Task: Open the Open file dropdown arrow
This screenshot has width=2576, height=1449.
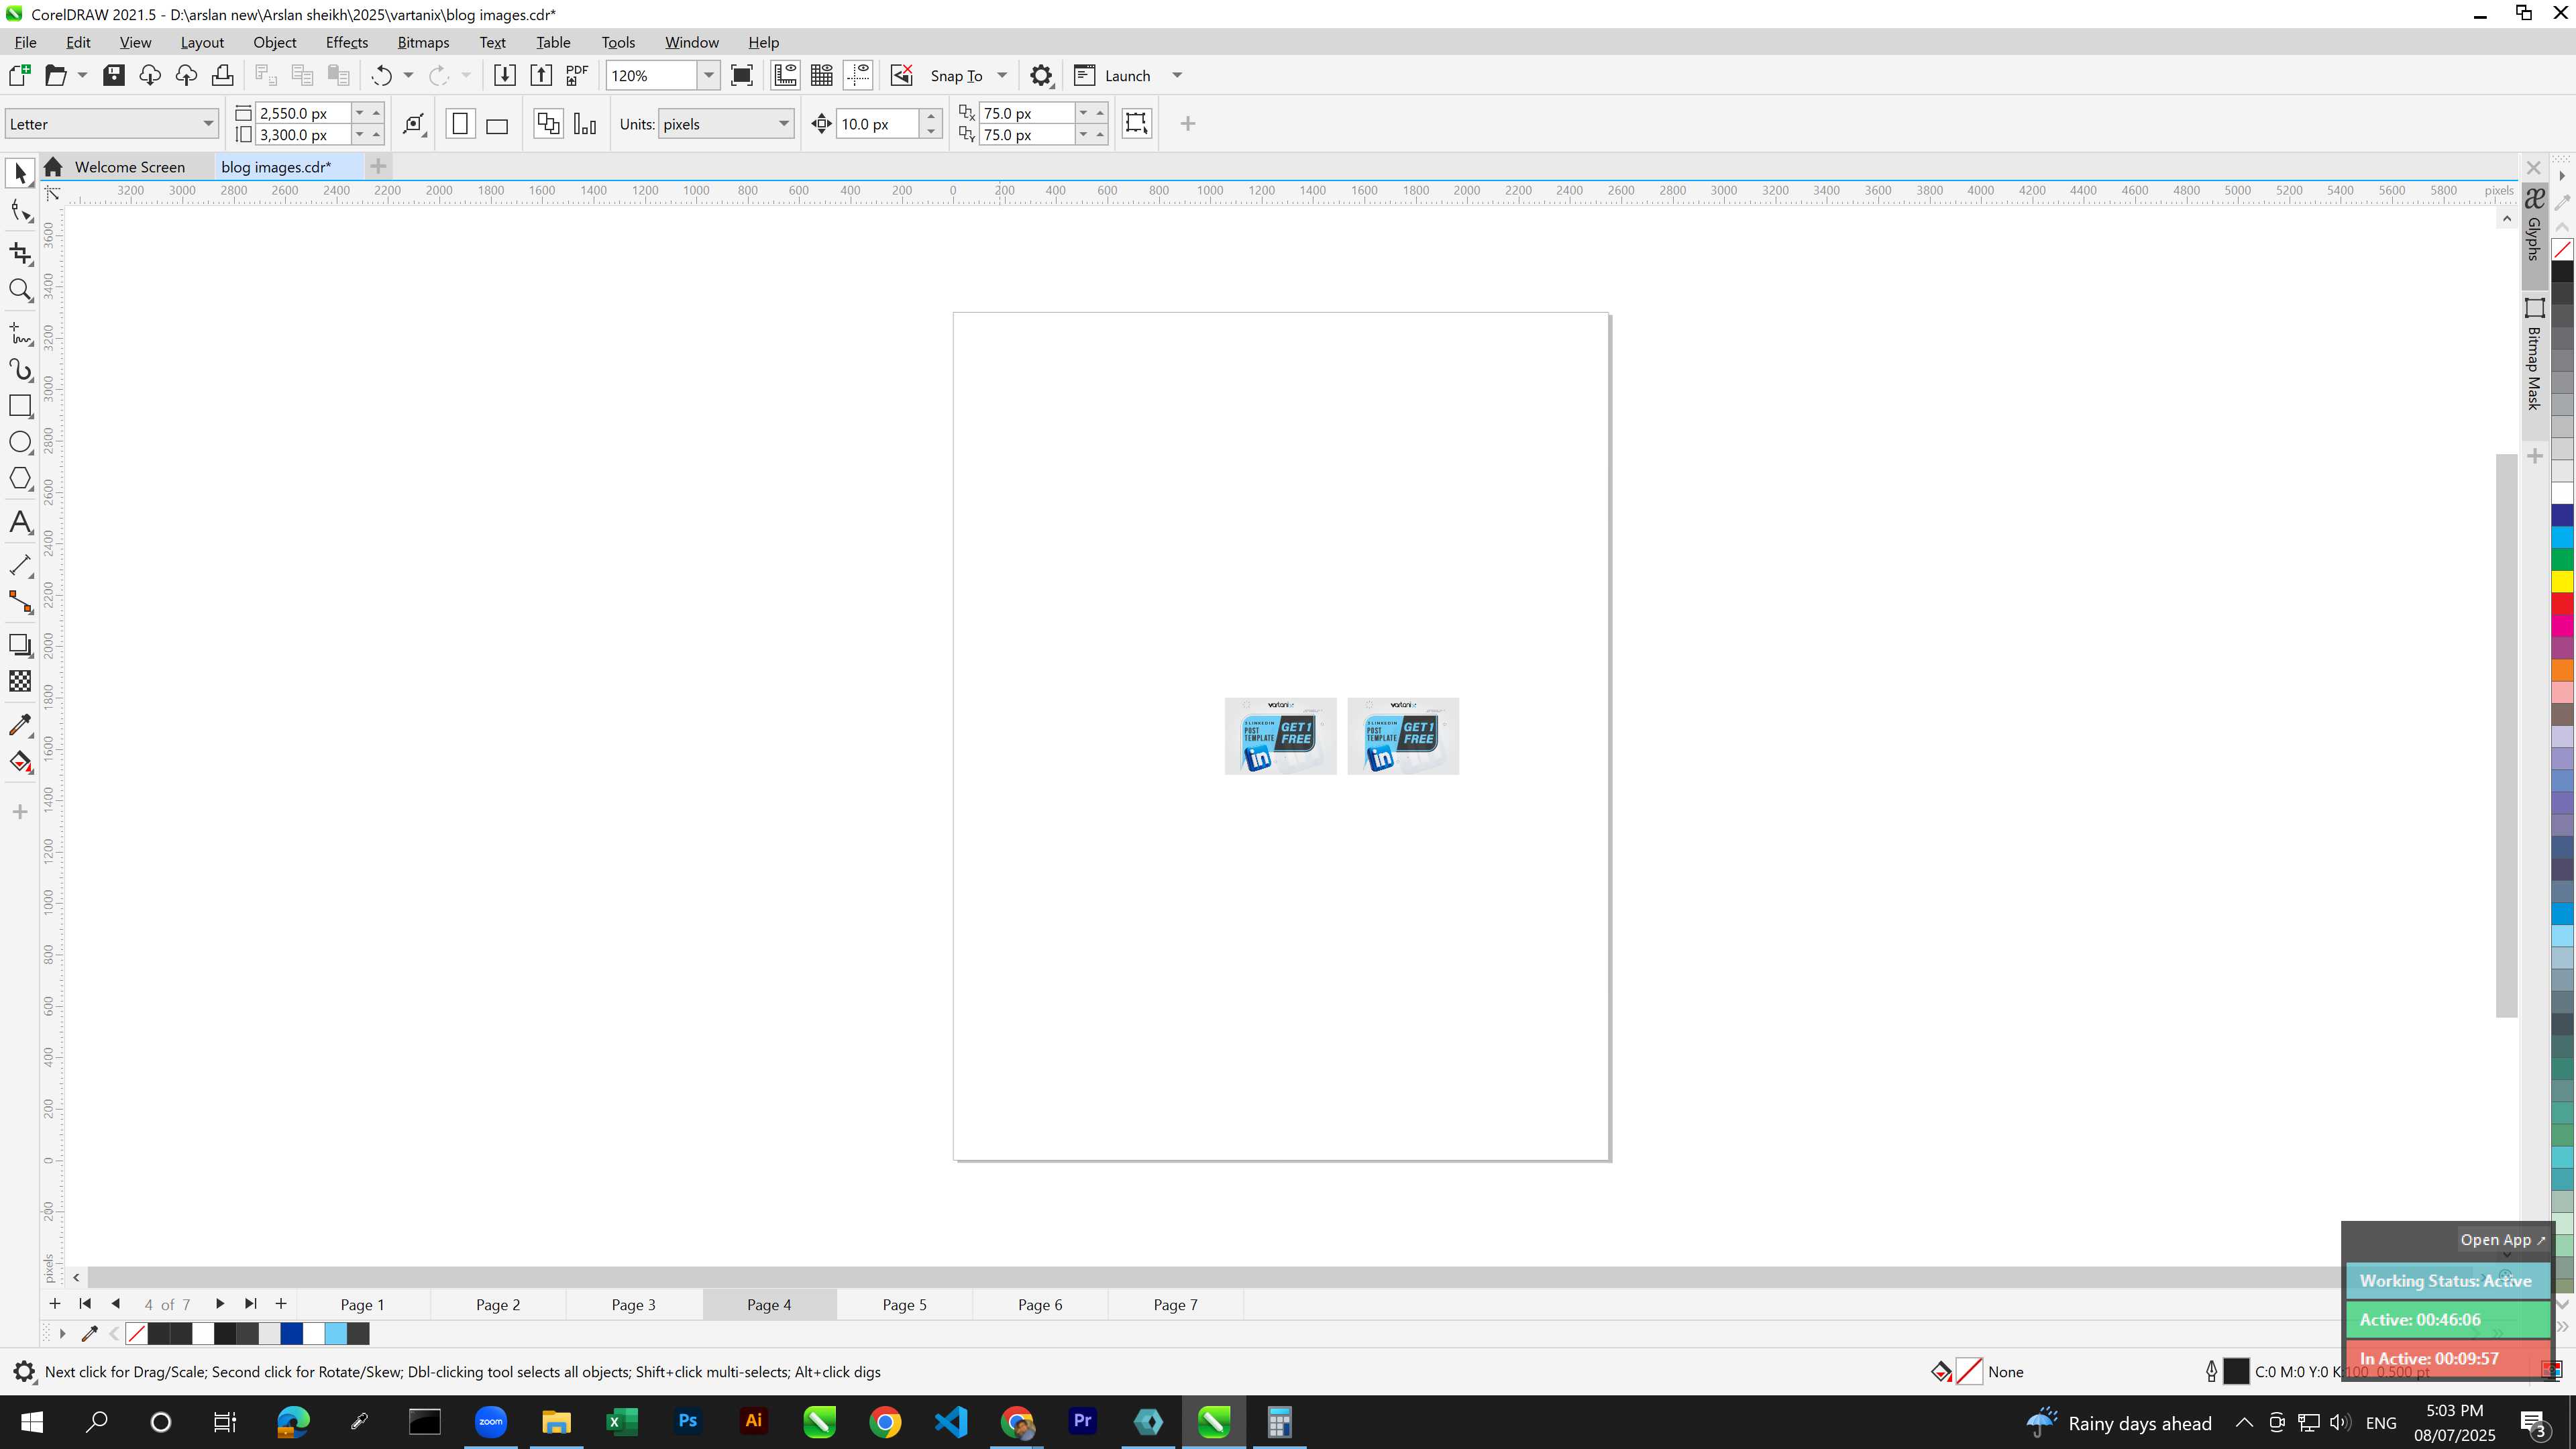Action: click(x=82, y=75)
